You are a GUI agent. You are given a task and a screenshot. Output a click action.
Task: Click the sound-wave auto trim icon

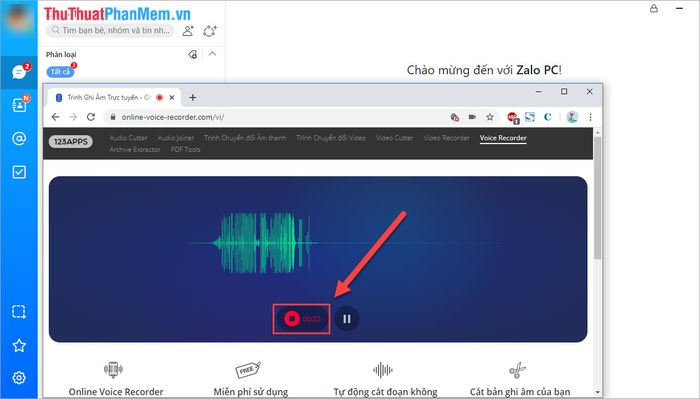(383, 370)
